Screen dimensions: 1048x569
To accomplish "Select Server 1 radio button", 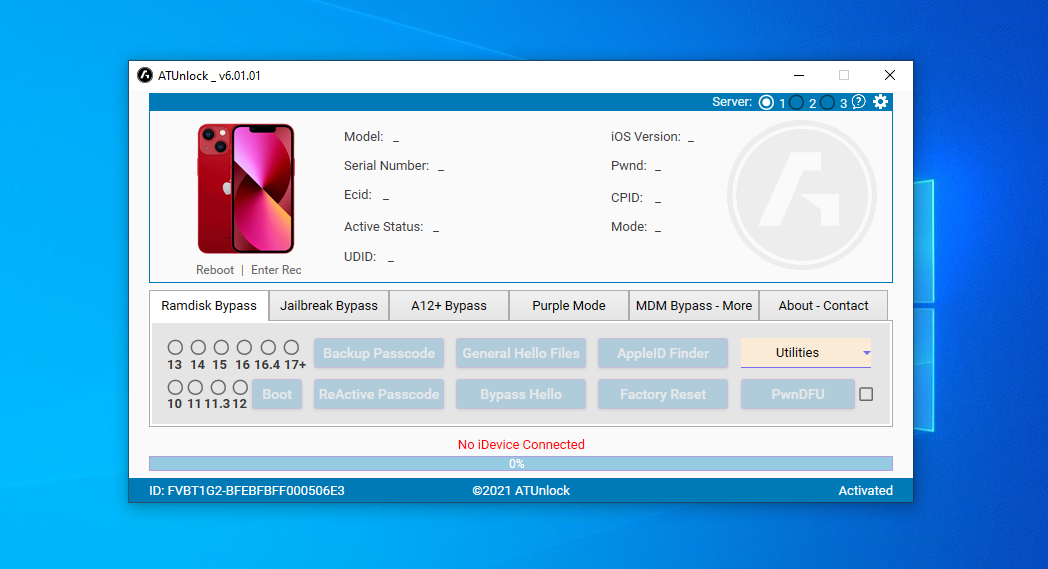I will pos(766,102).
